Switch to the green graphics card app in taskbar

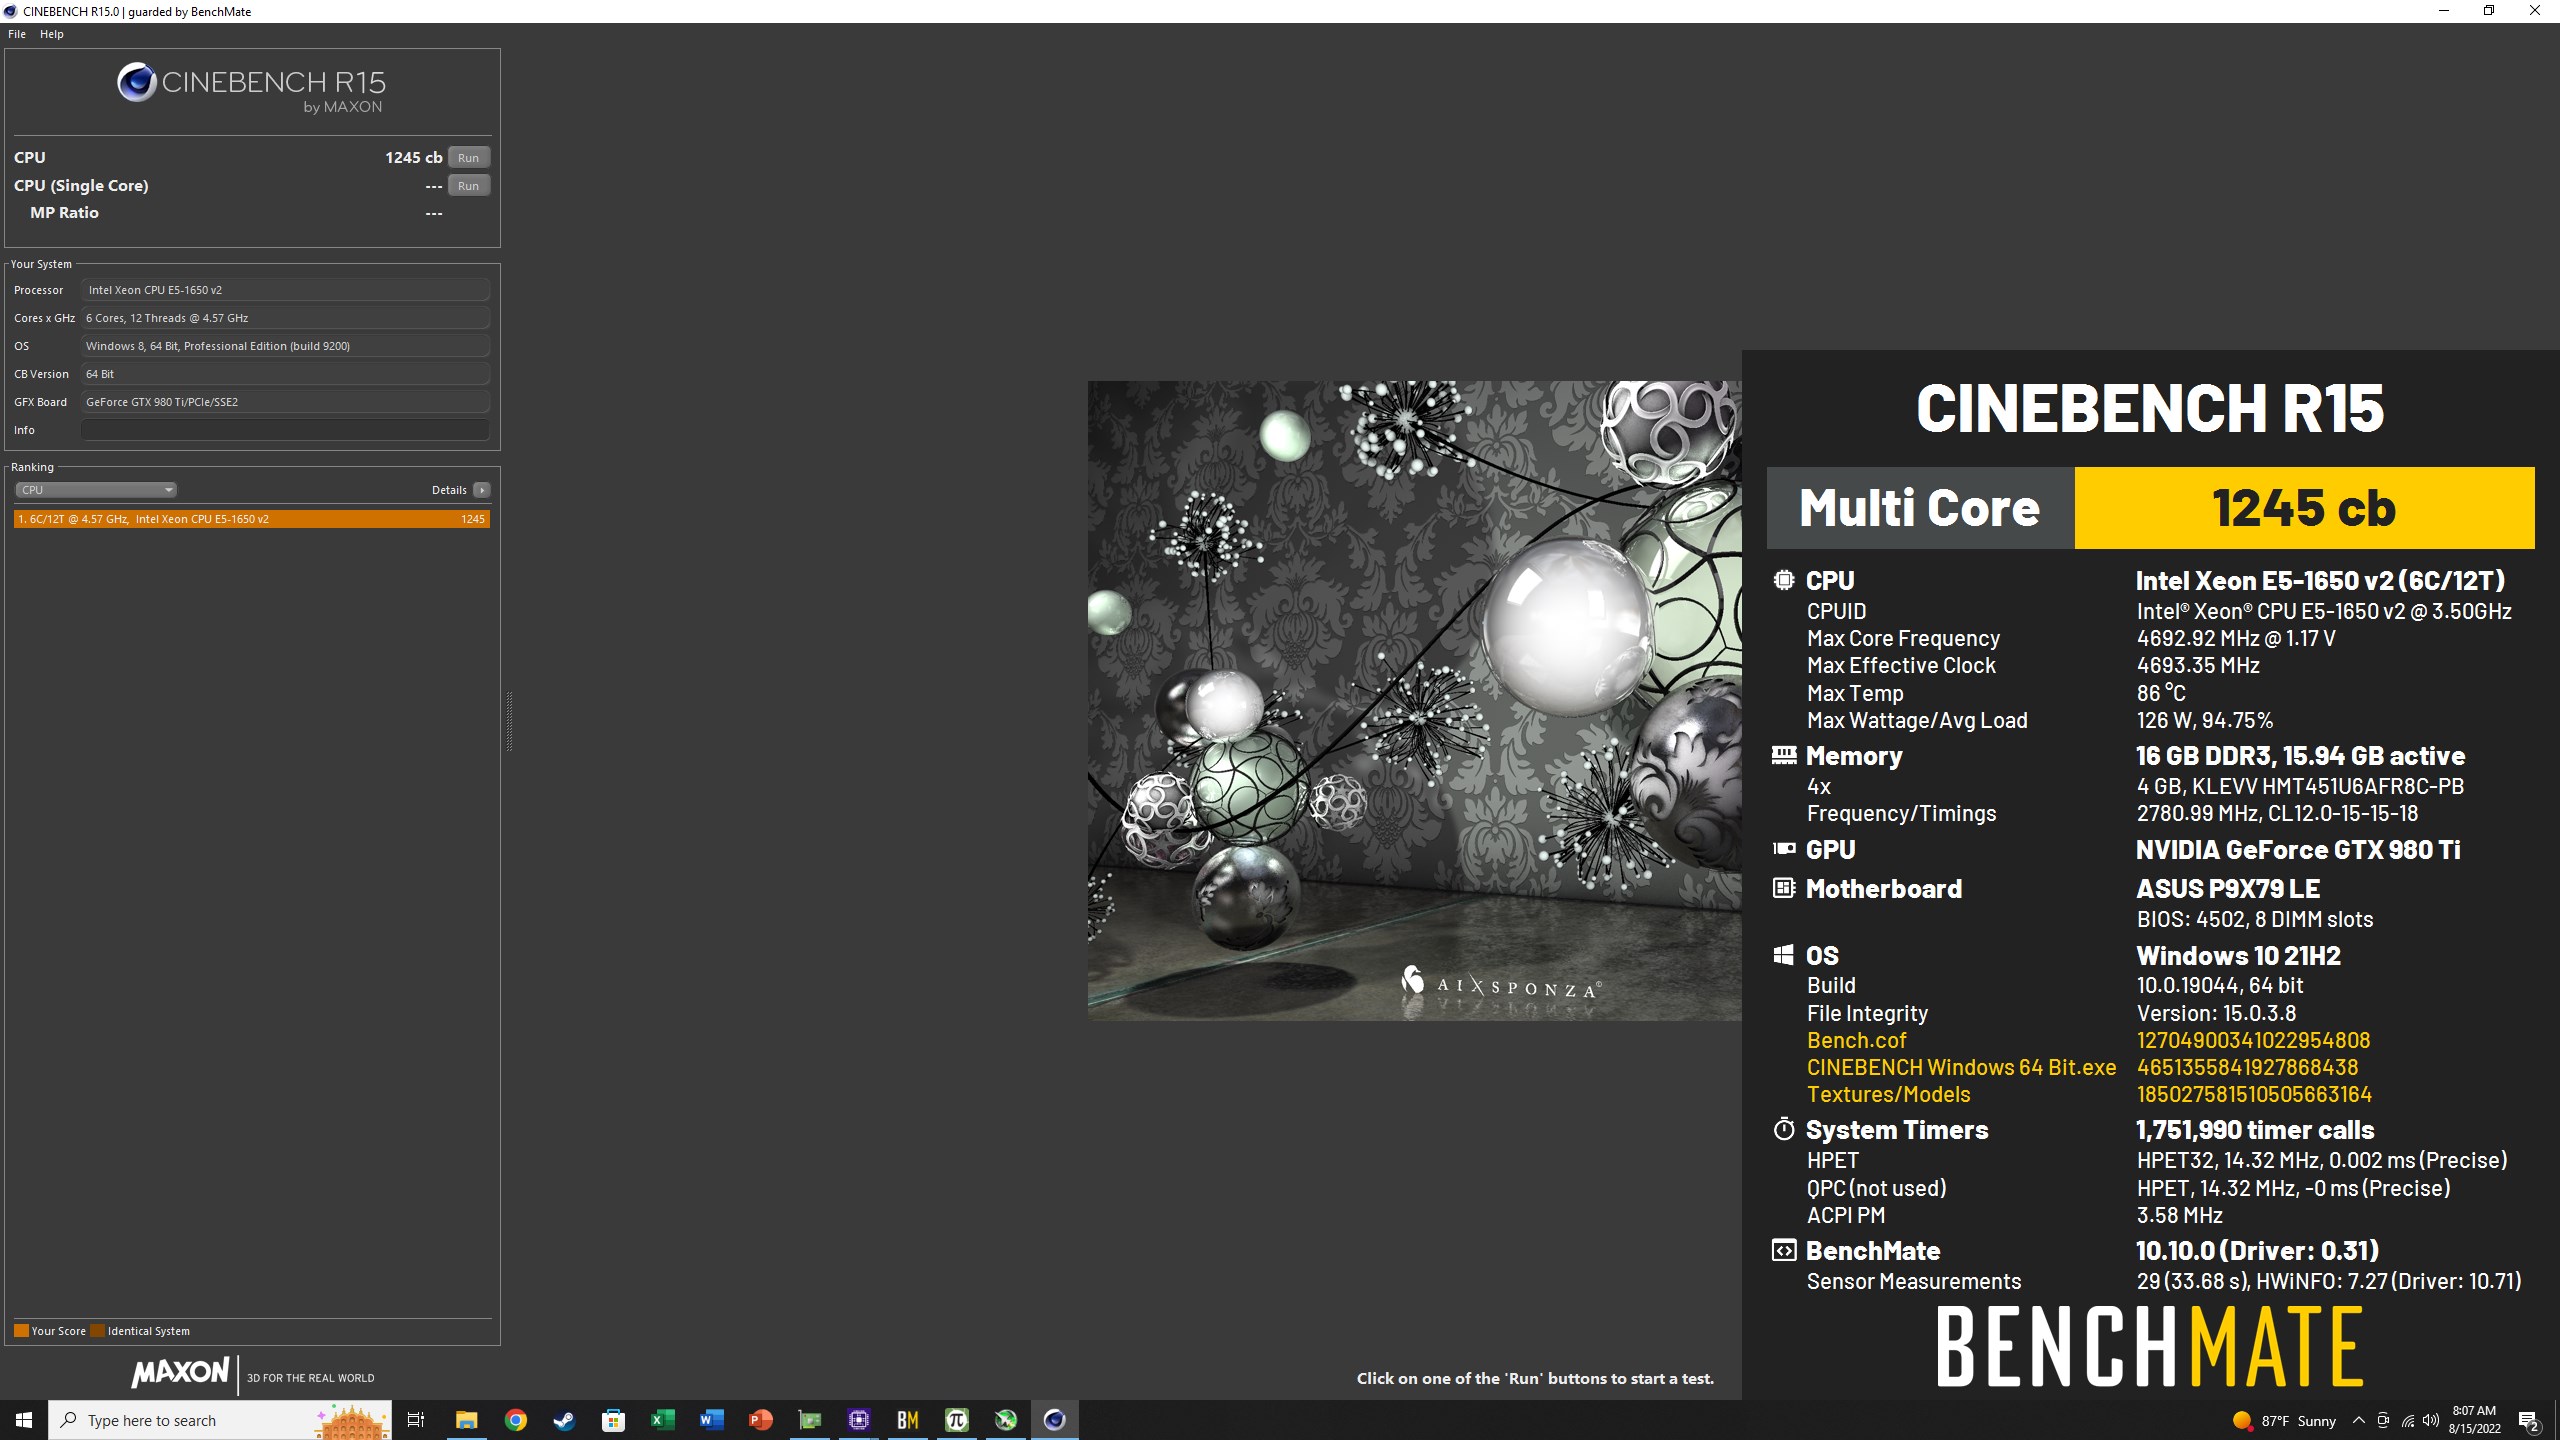(x=809, y=1420)
